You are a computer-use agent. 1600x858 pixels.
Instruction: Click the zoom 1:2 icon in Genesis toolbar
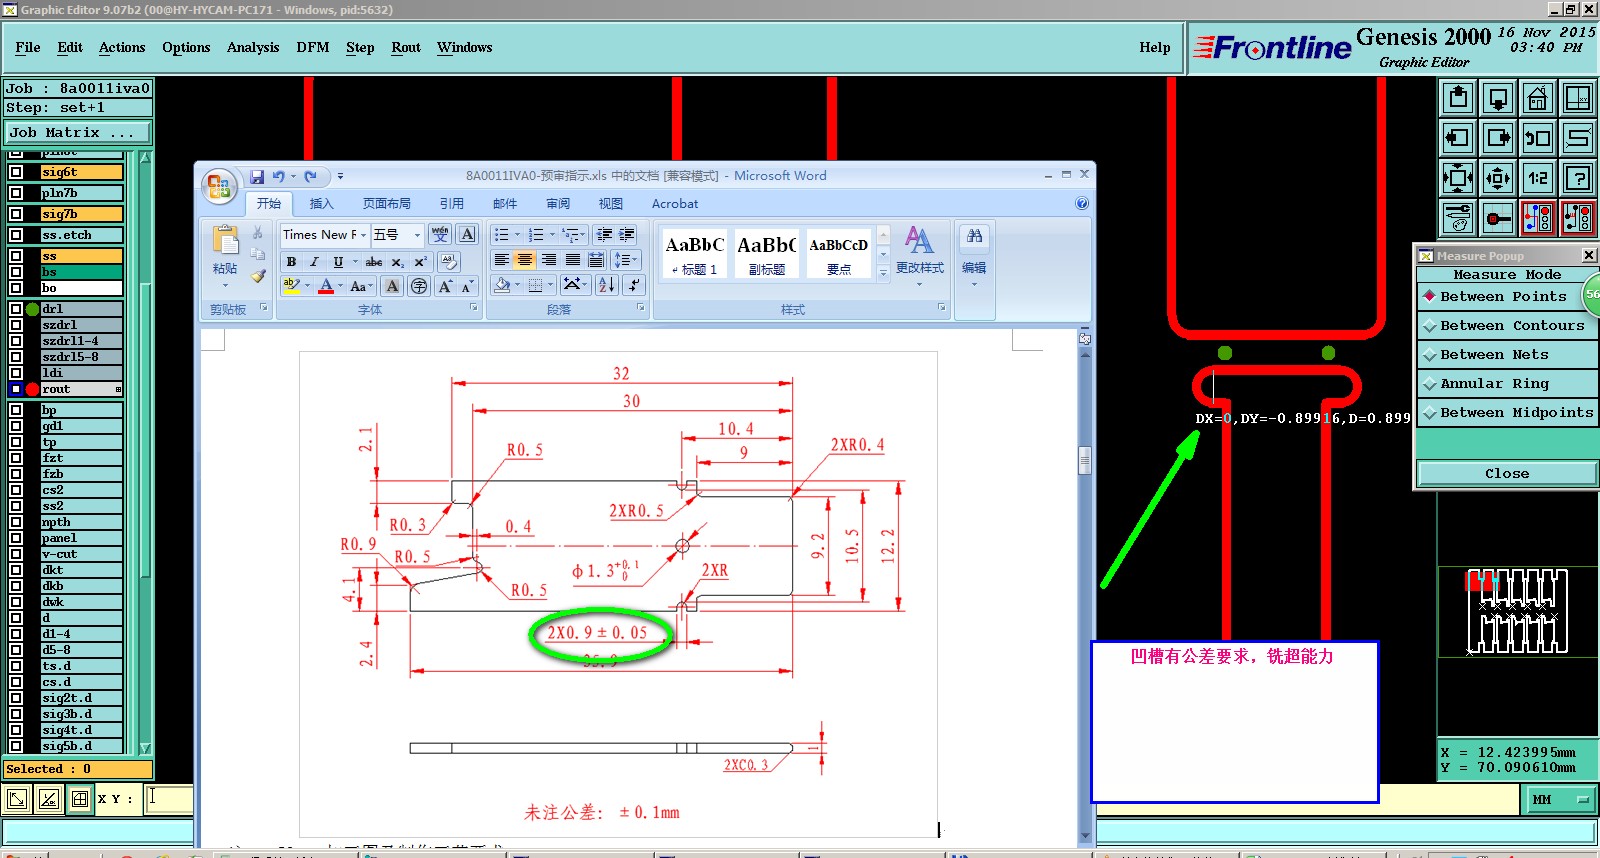tap(1538, 178)
